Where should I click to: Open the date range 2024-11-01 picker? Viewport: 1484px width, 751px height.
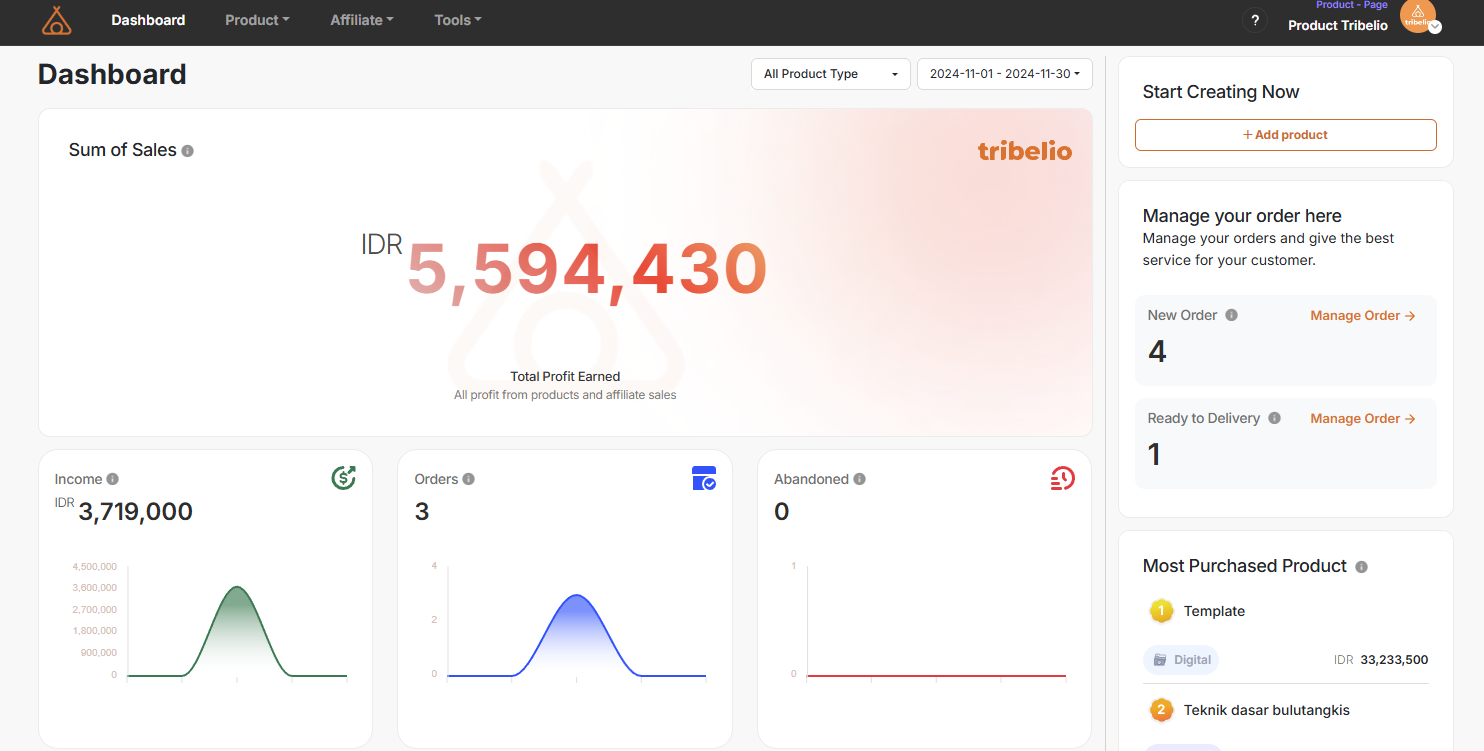click(x=1004, y=74)
